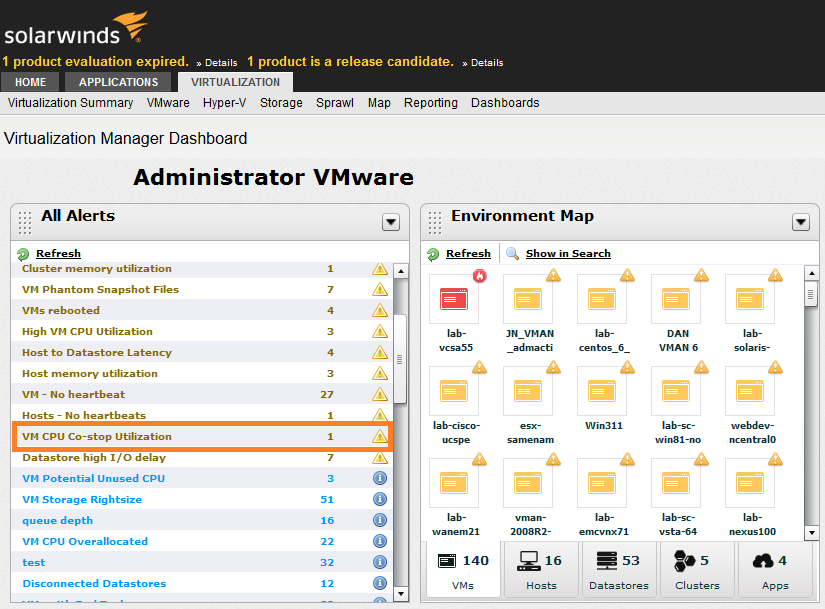Screen dimensions: 825x609
Task: Click All Alerts scrollbar down arrow
Action: pyautogui.click(x=400, y=594)
